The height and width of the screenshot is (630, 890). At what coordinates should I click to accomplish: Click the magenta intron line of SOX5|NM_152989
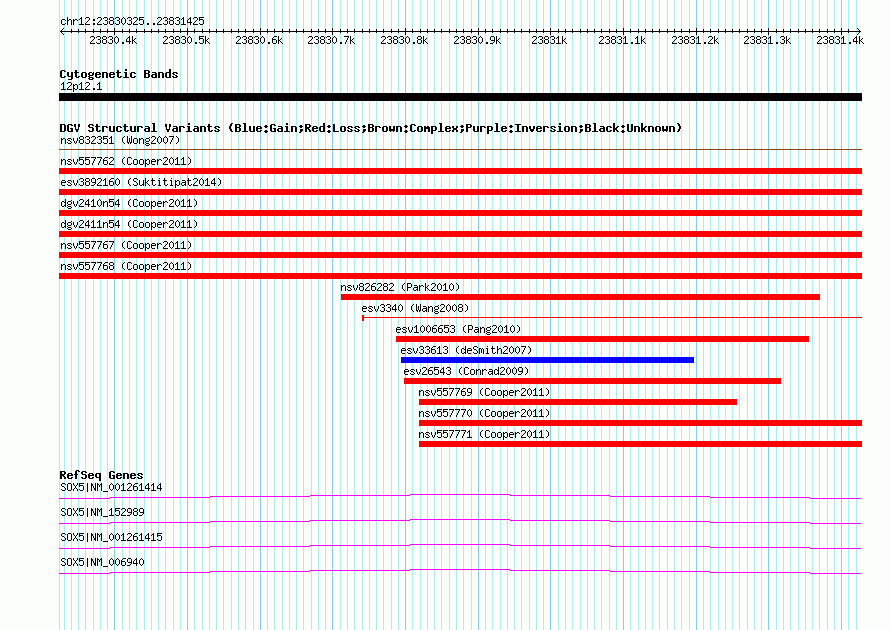tap(460, 521)
